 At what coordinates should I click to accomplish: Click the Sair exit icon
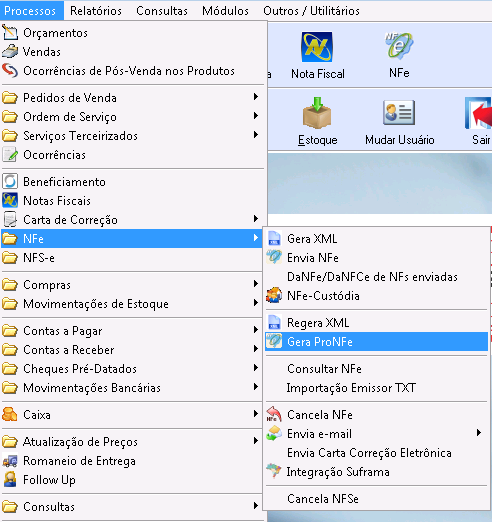pyautogui.click(x=478, y=113)
